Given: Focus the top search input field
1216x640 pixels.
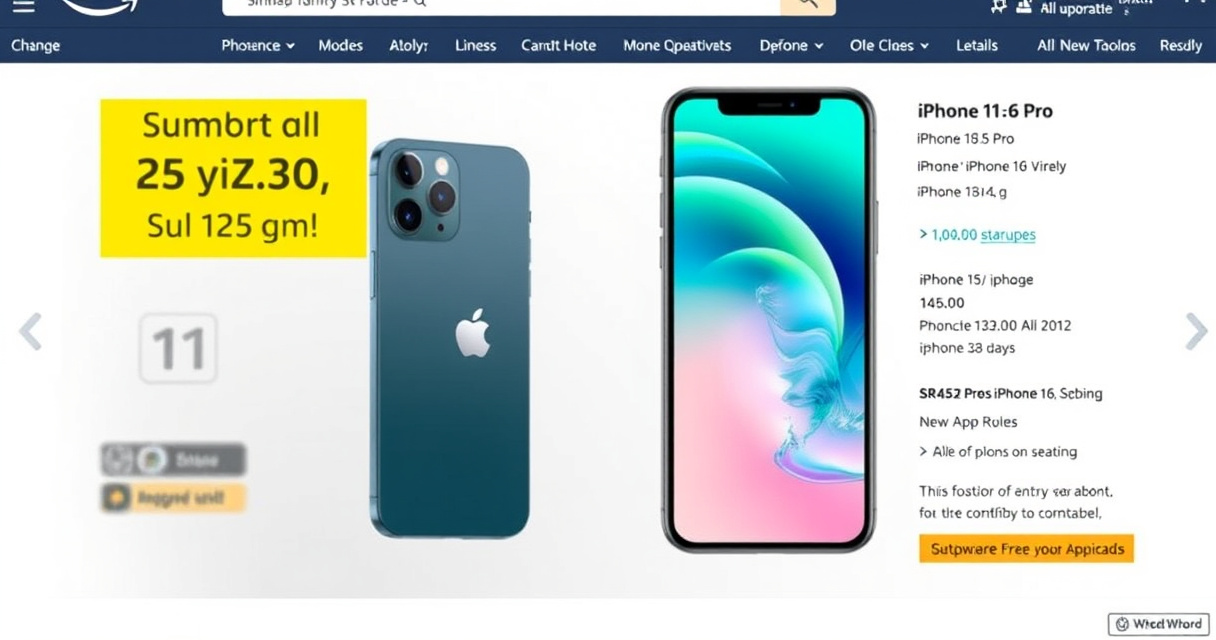Looking at the screenshot, I should point(501,5).
